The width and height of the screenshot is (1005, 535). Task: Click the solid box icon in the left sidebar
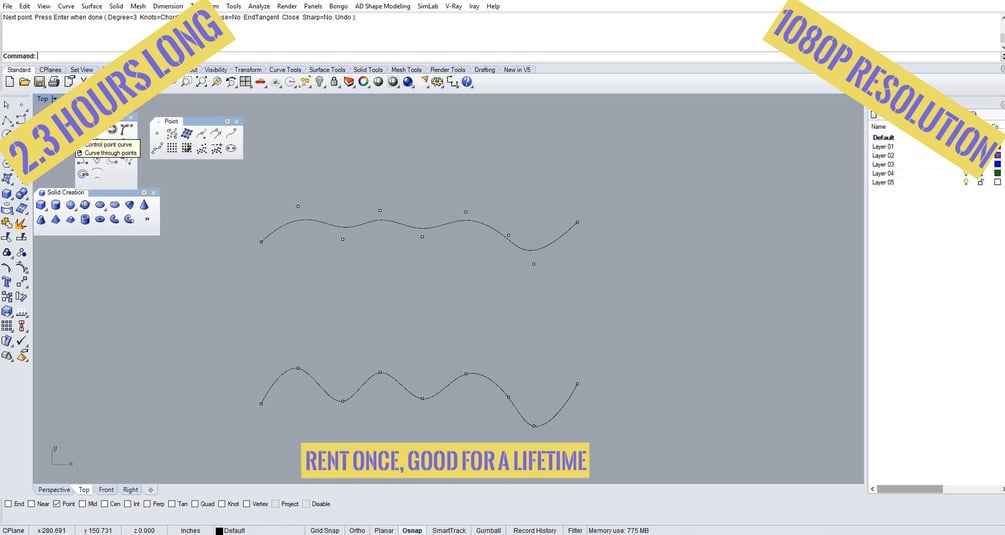point(7,193)
